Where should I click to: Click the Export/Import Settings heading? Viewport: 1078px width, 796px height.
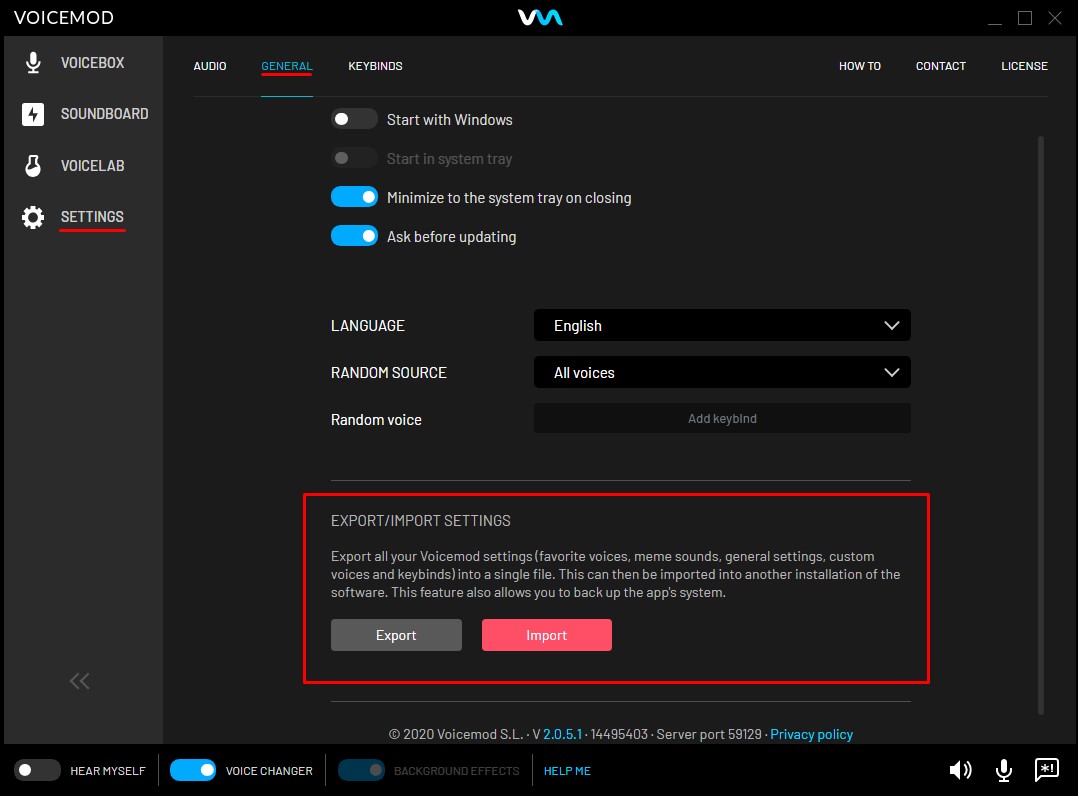(x=421, y=520)
